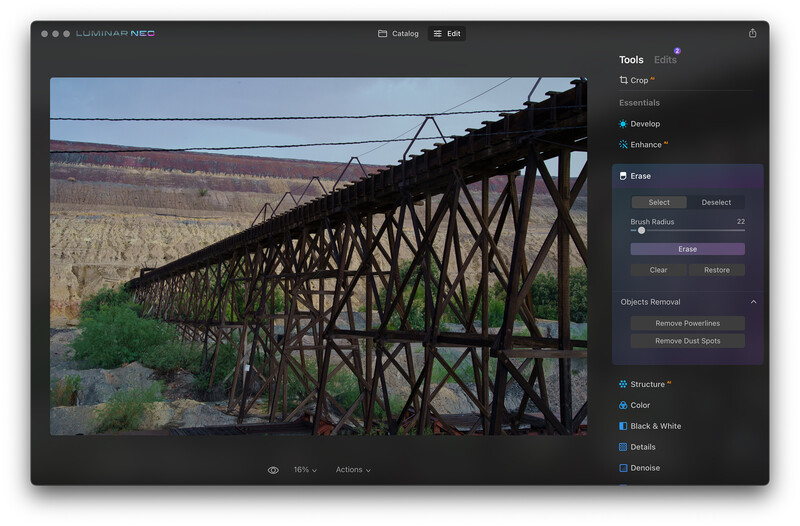Click the Catalog folder icon
The width and height of the screenshot is (800, 526).
[382, 34]
